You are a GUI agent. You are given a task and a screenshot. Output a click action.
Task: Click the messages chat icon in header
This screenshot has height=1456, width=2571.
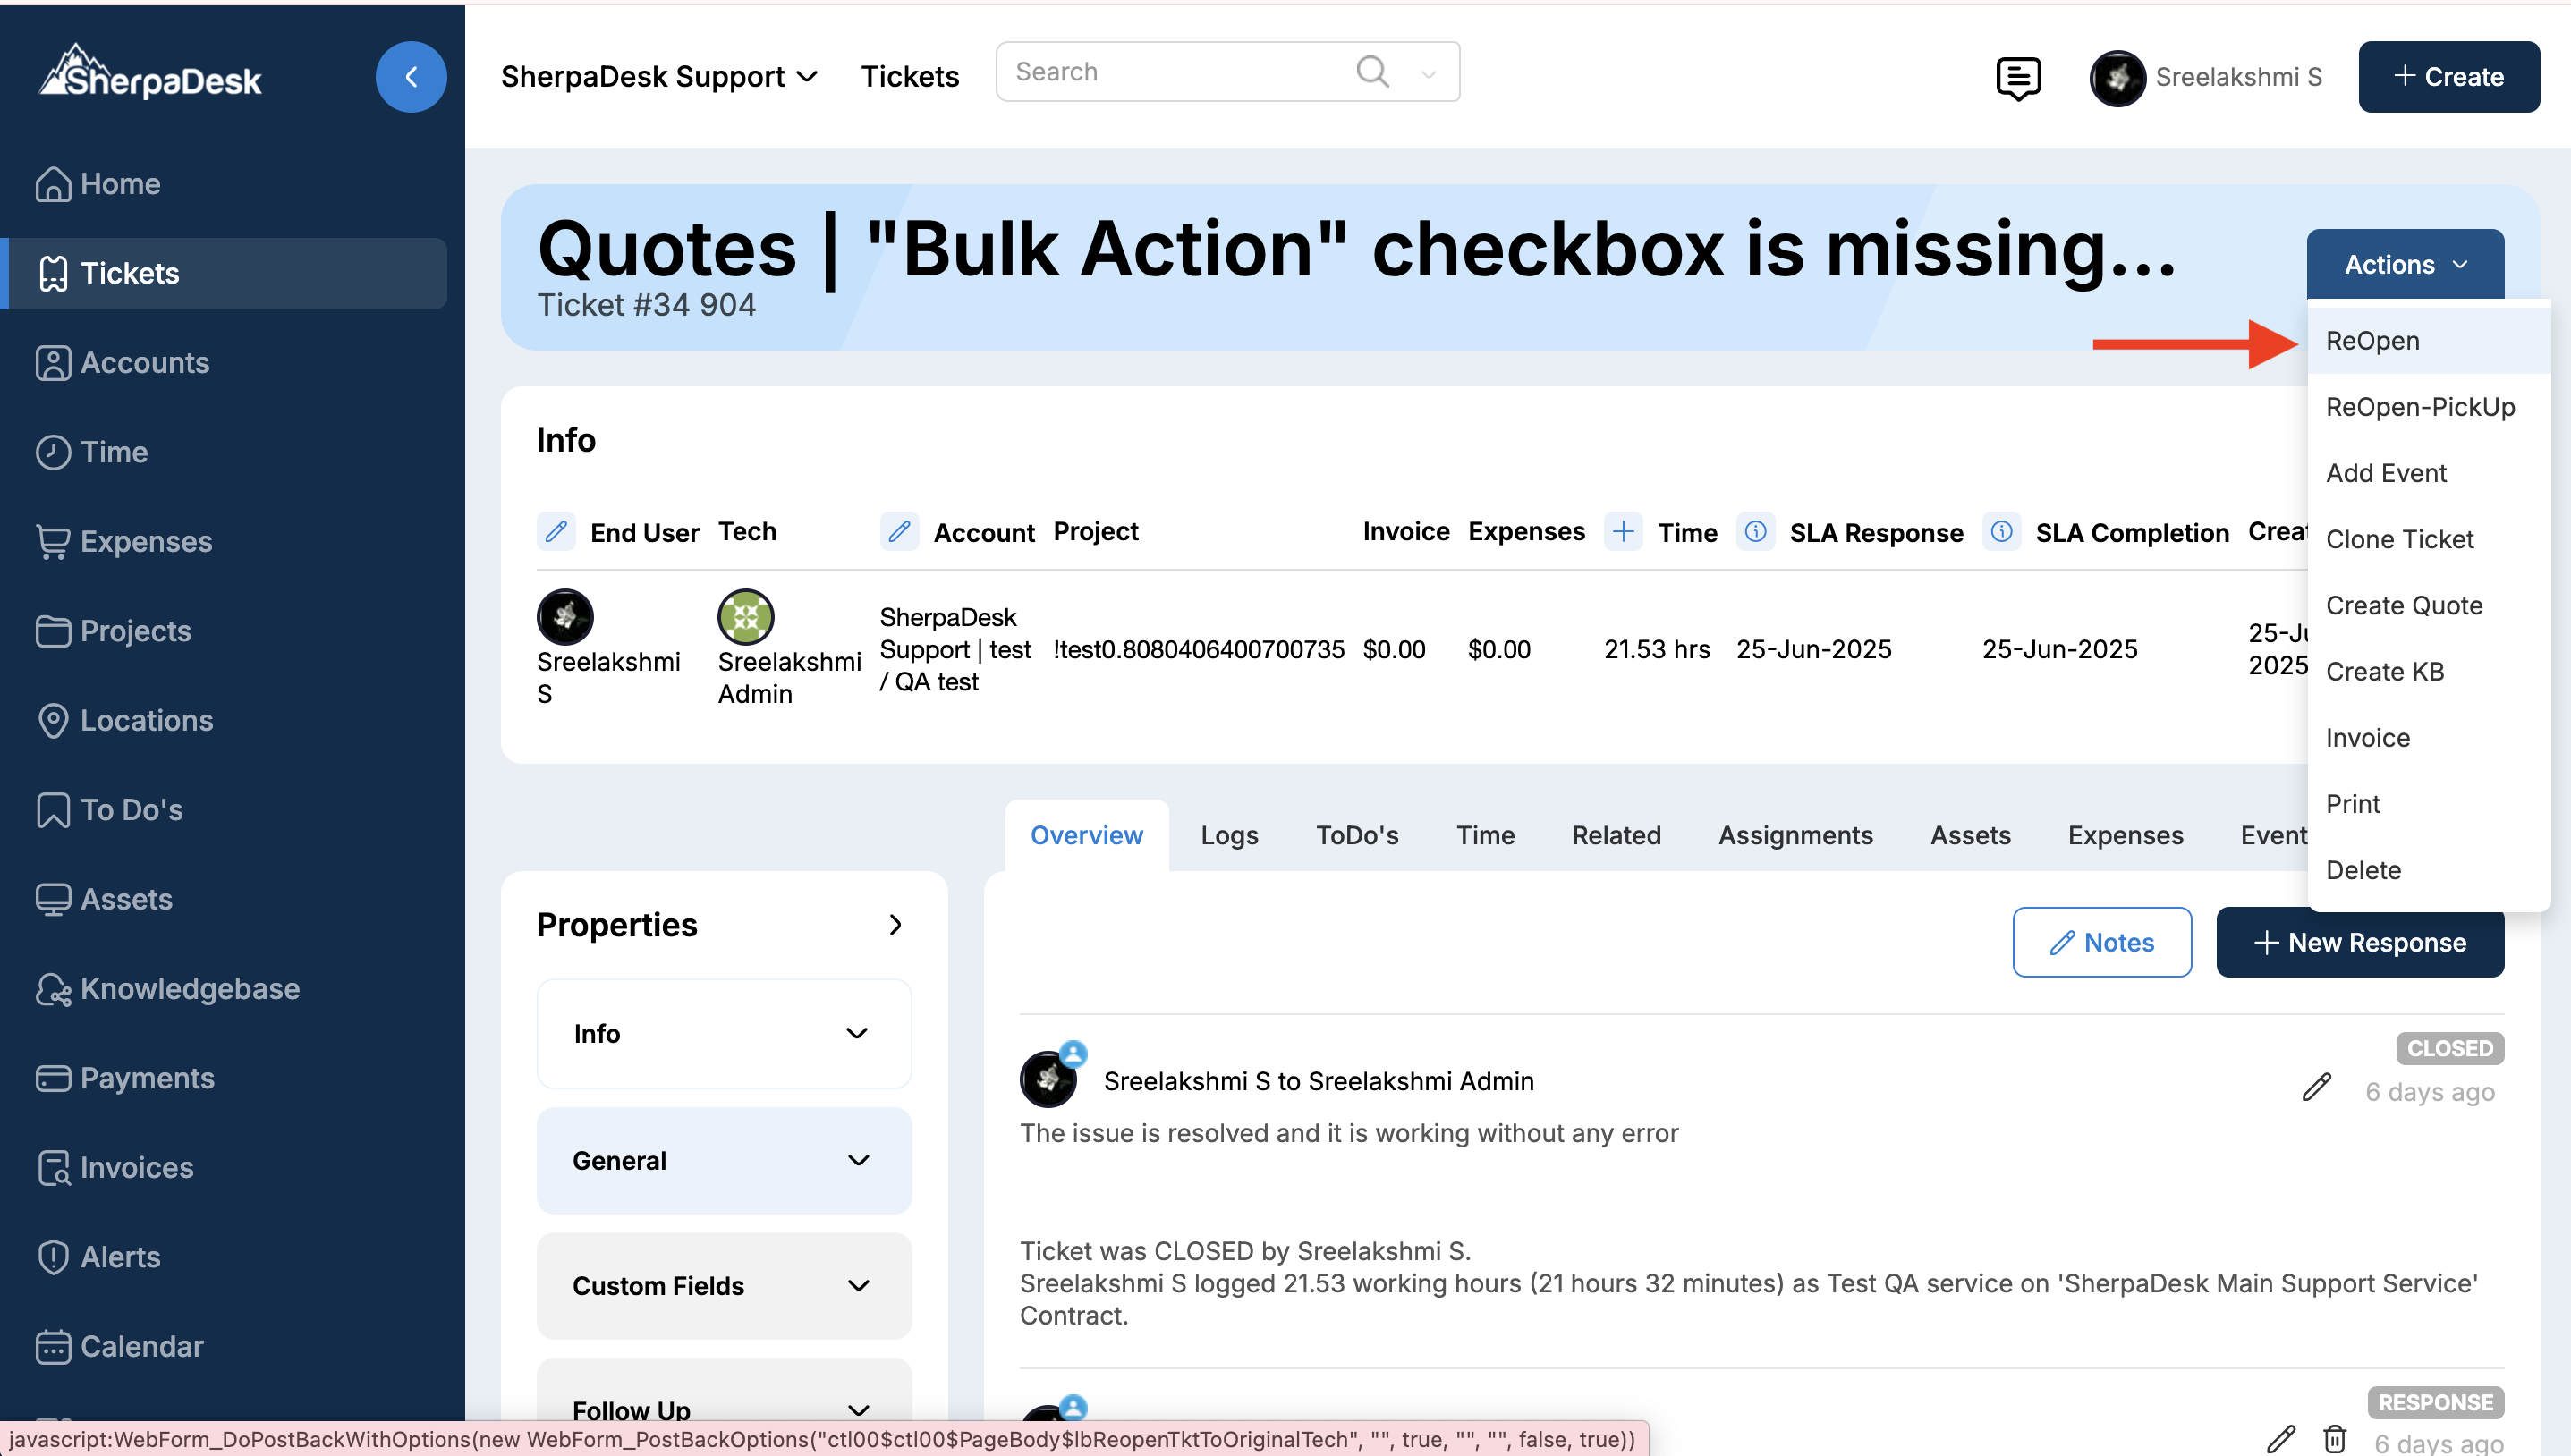click(x=2017, y=77)
